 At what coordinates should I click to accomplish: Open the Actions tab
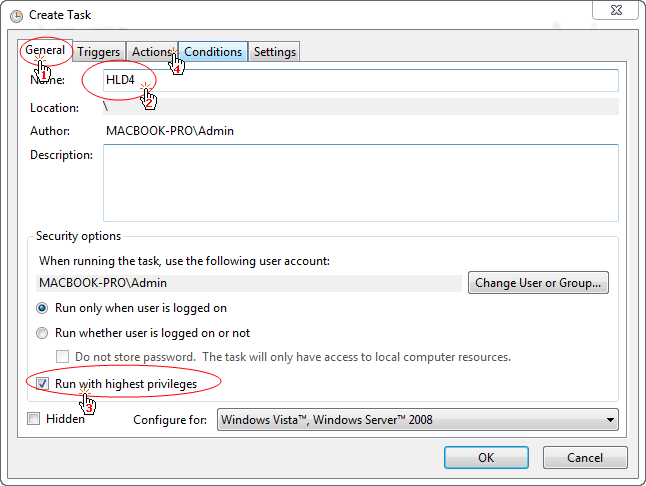[152, 52]
